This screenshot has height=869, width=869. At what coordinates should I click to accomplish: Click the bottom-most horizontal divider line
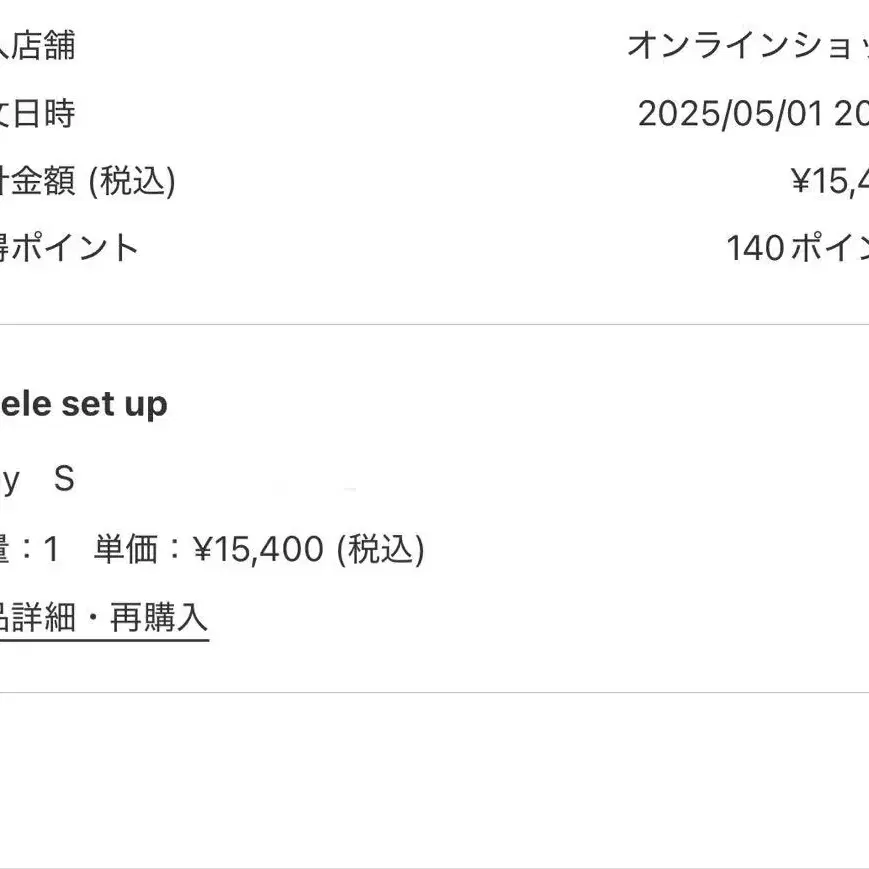click(434, 867)
